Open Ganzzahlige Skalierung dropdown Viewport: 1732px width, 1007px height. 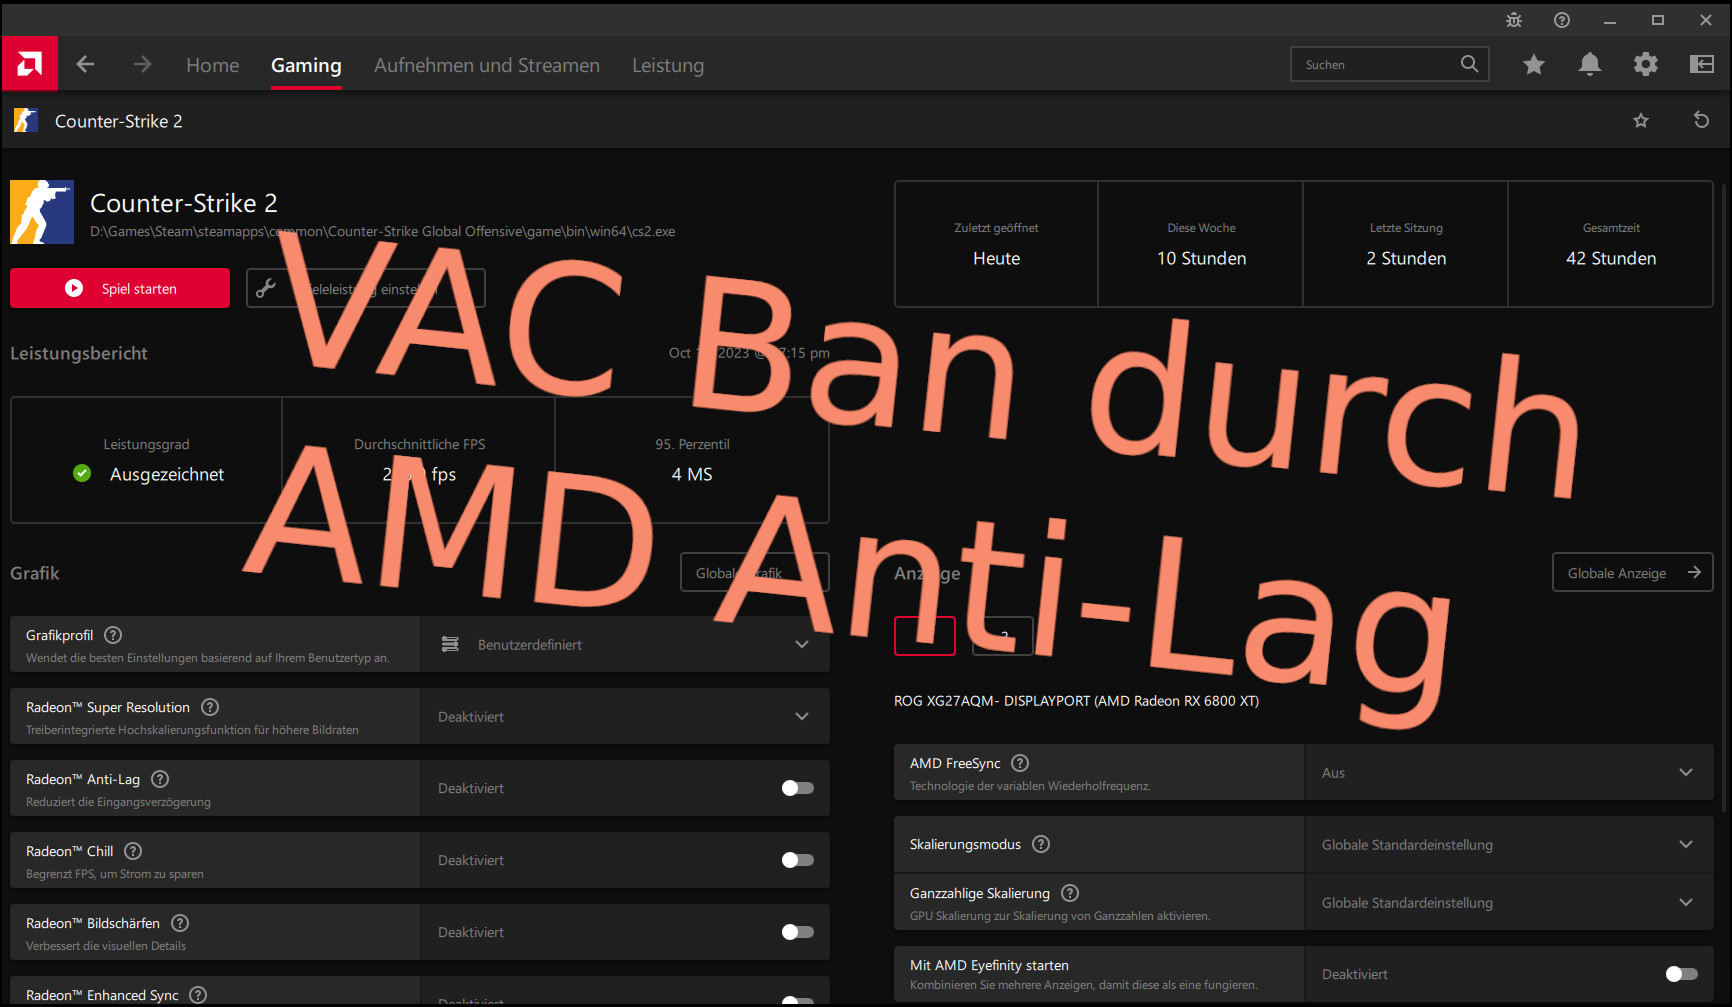point(1509,902)
